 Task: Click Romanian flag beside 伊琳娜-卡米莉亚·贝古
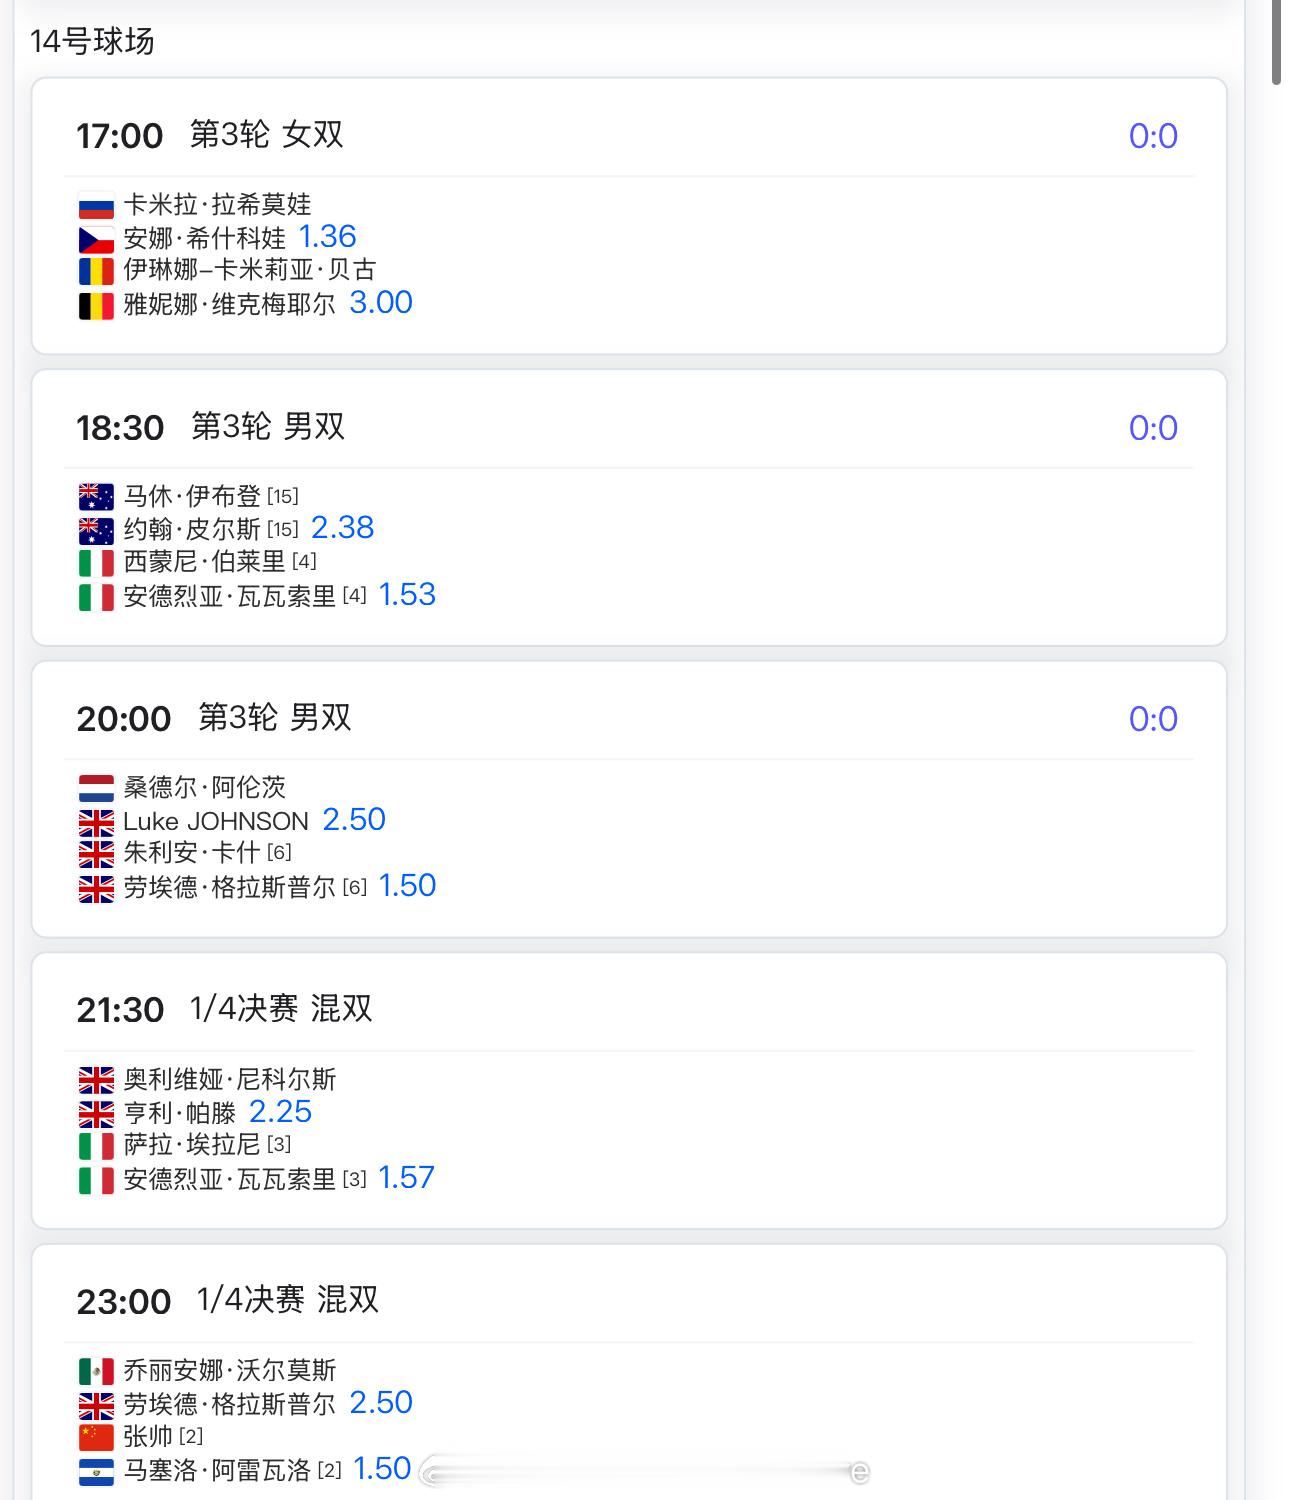pos(96,272)
